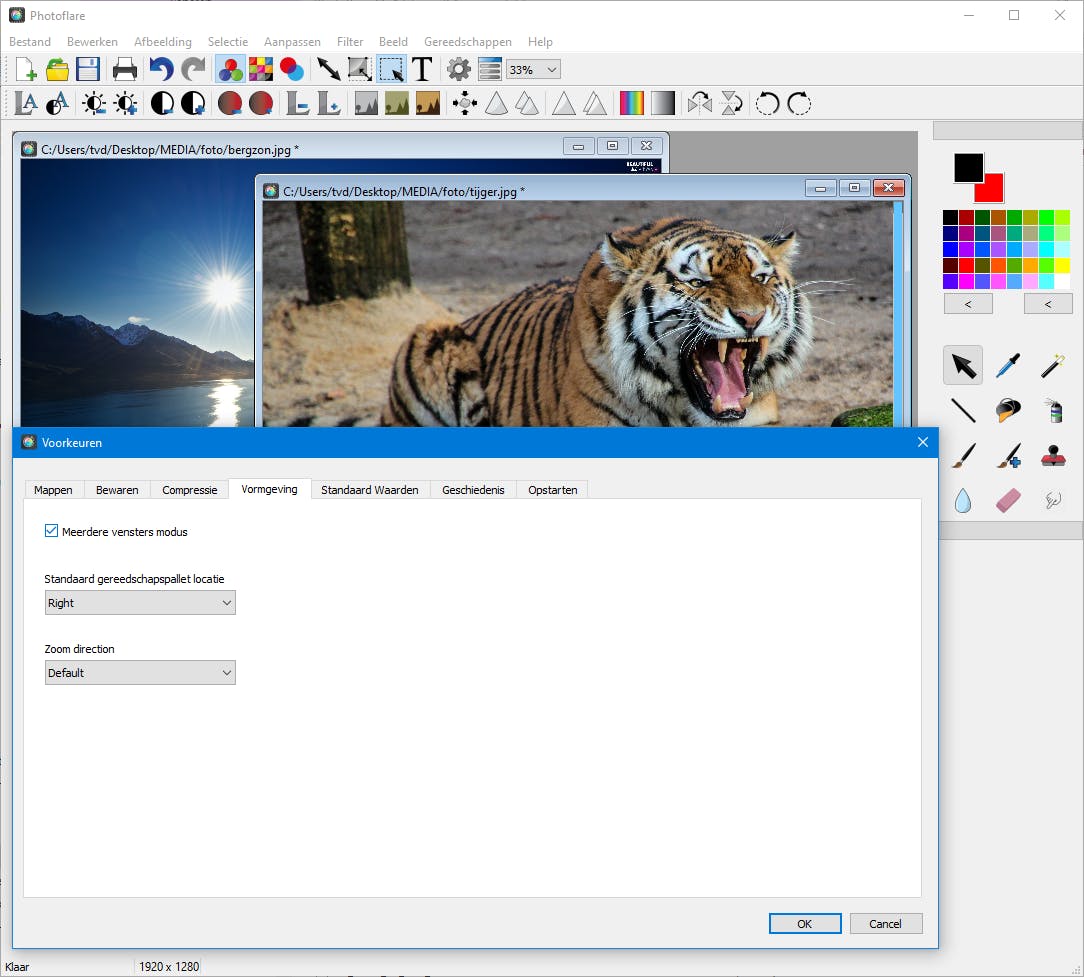
Task: Open the 33% zoom level dropdown
Action: [x=533, y=70]
